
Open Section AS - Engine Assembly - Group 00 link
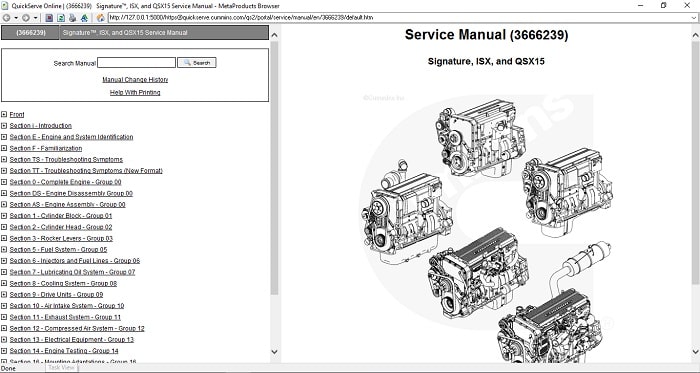tap(67, 205)
